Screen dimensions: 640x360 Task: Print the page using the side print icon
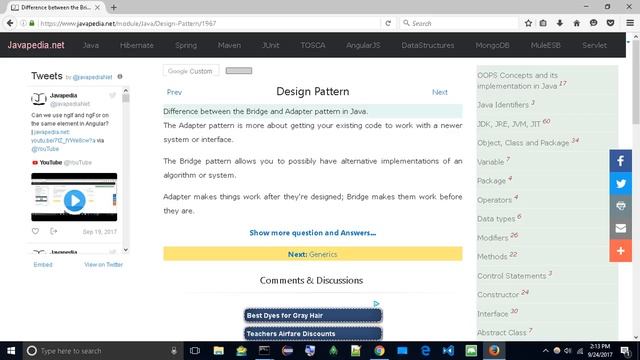tap(620, 206)
